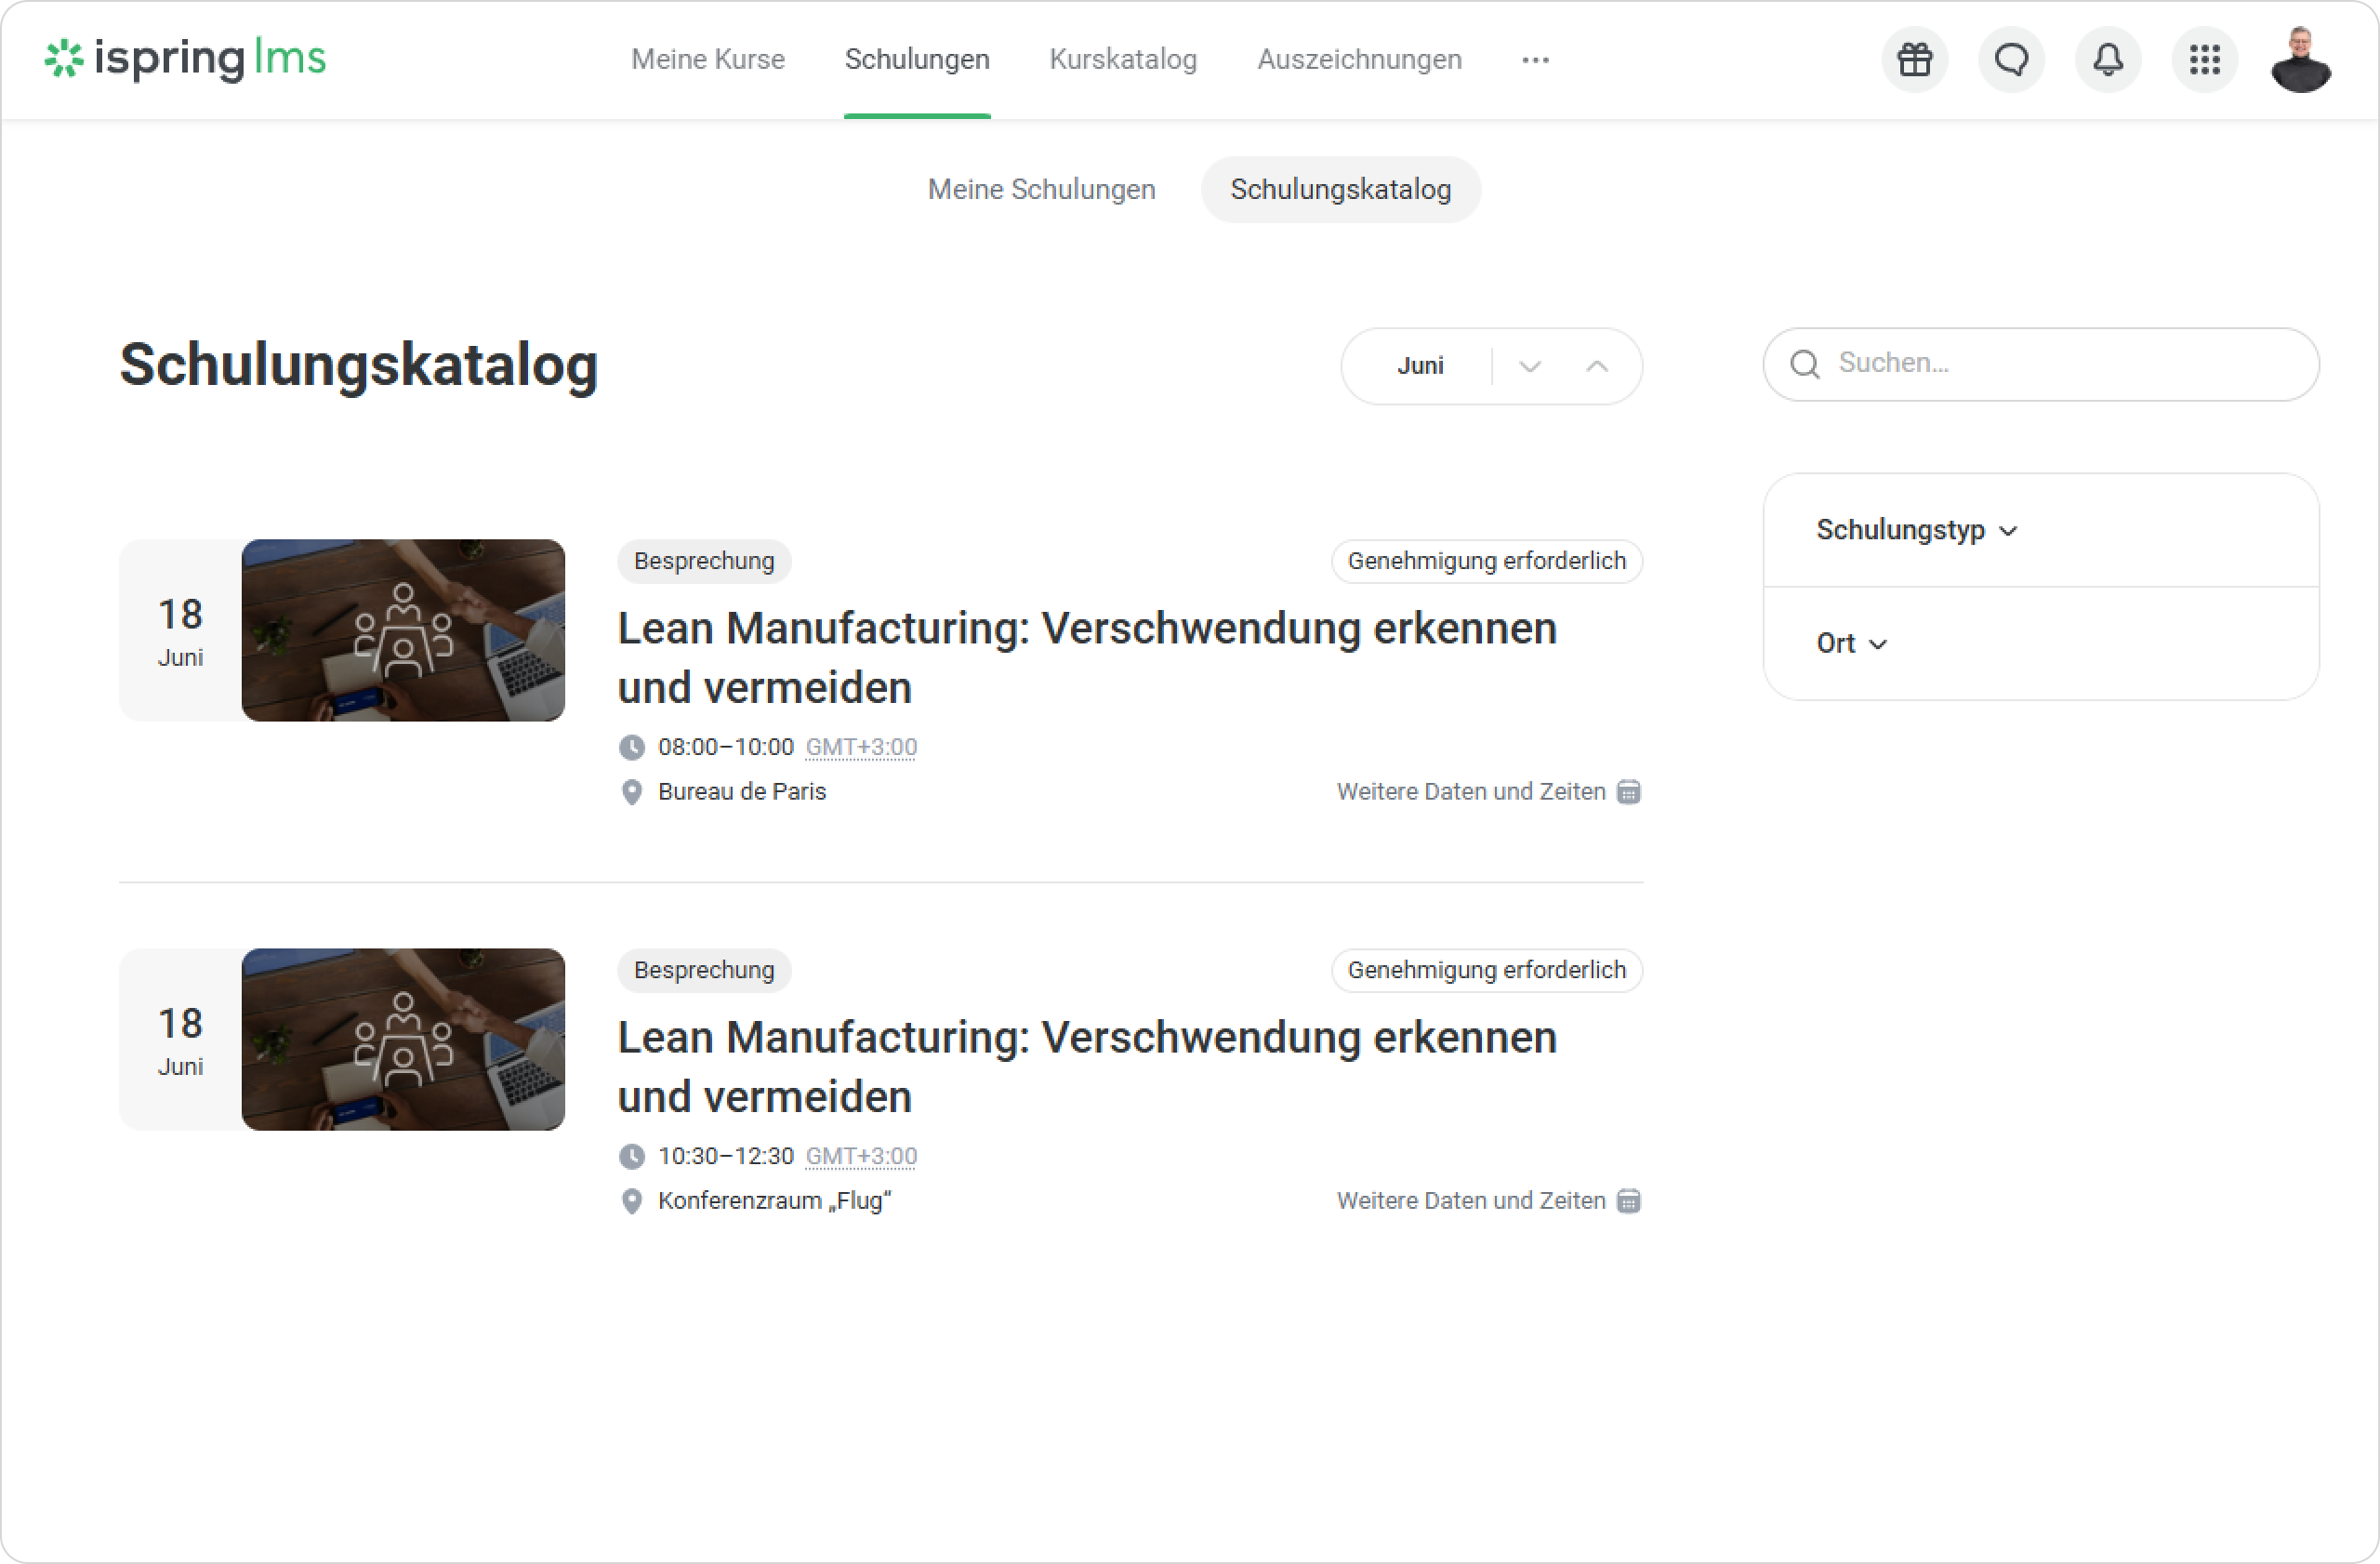The image size is (2380, 1564).
Task: Click GMT+3:00 beside 08:00–10:00
Action: [861, 747]
